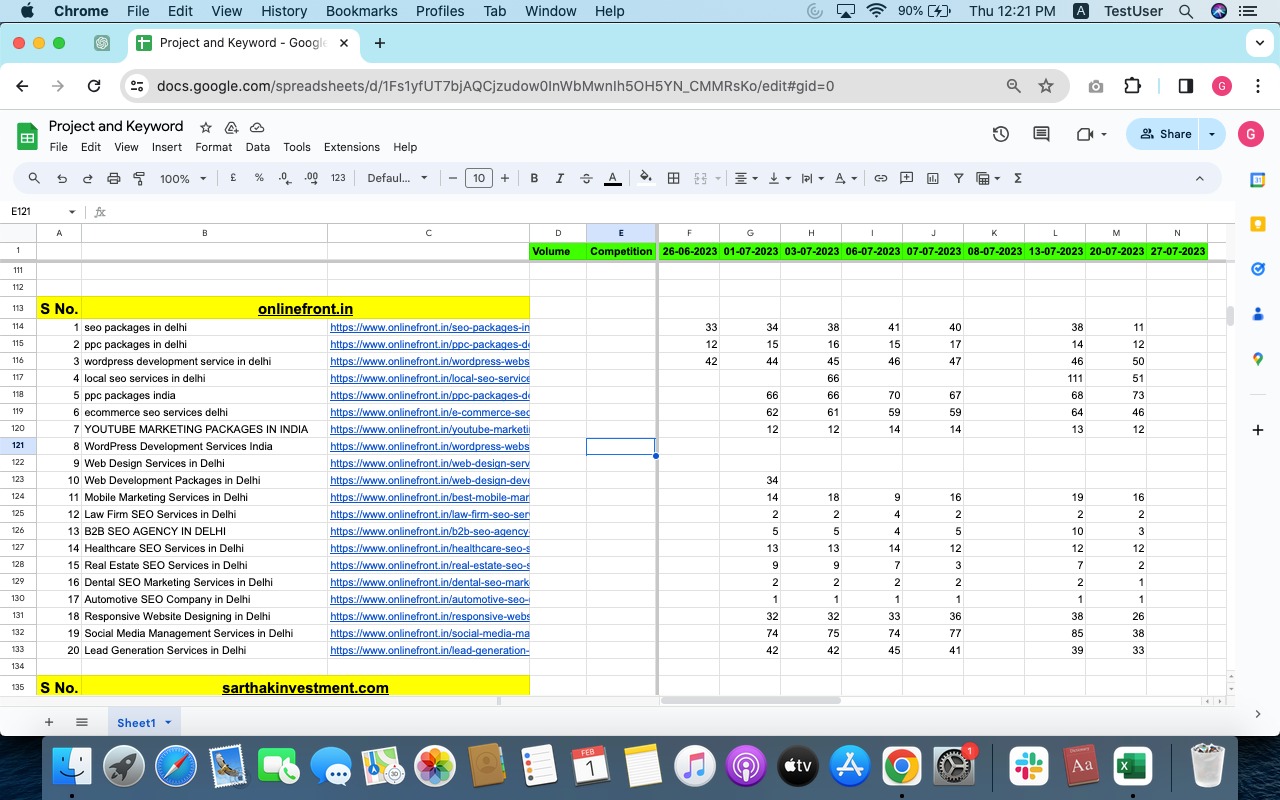Viewport: 1280px width, 800px height.
Task: Click the font size input field
Action: click(479, 178)
